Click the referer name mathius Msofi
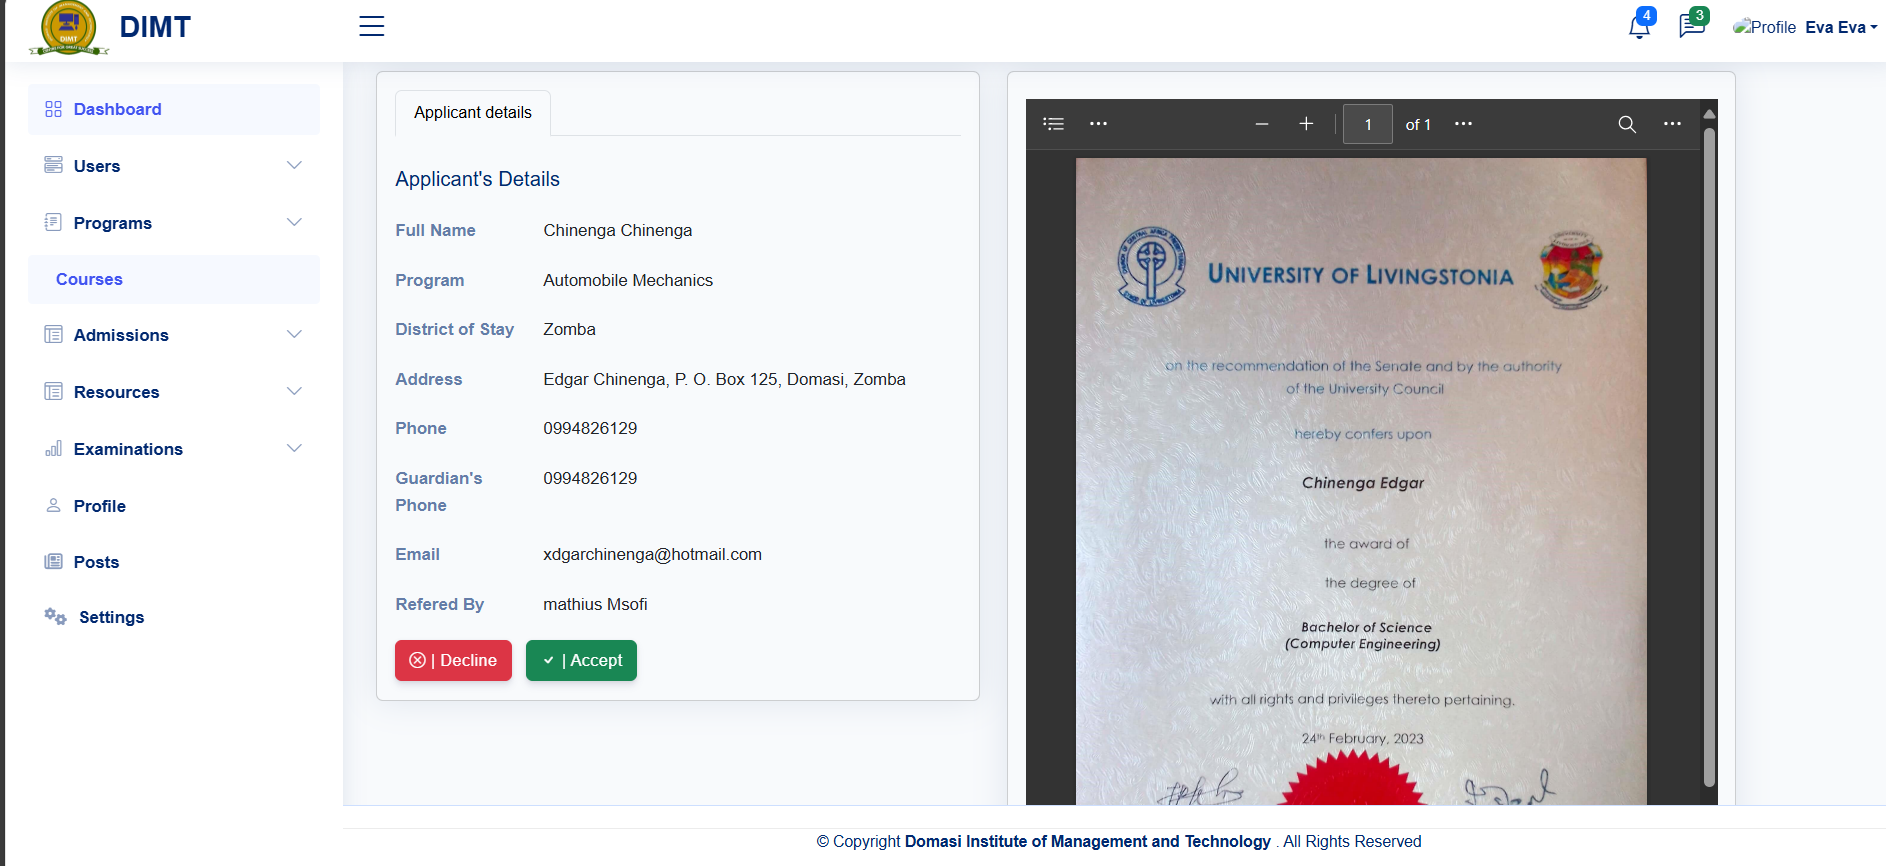The height and width of the screenshot is (866, 1886). 595,604
